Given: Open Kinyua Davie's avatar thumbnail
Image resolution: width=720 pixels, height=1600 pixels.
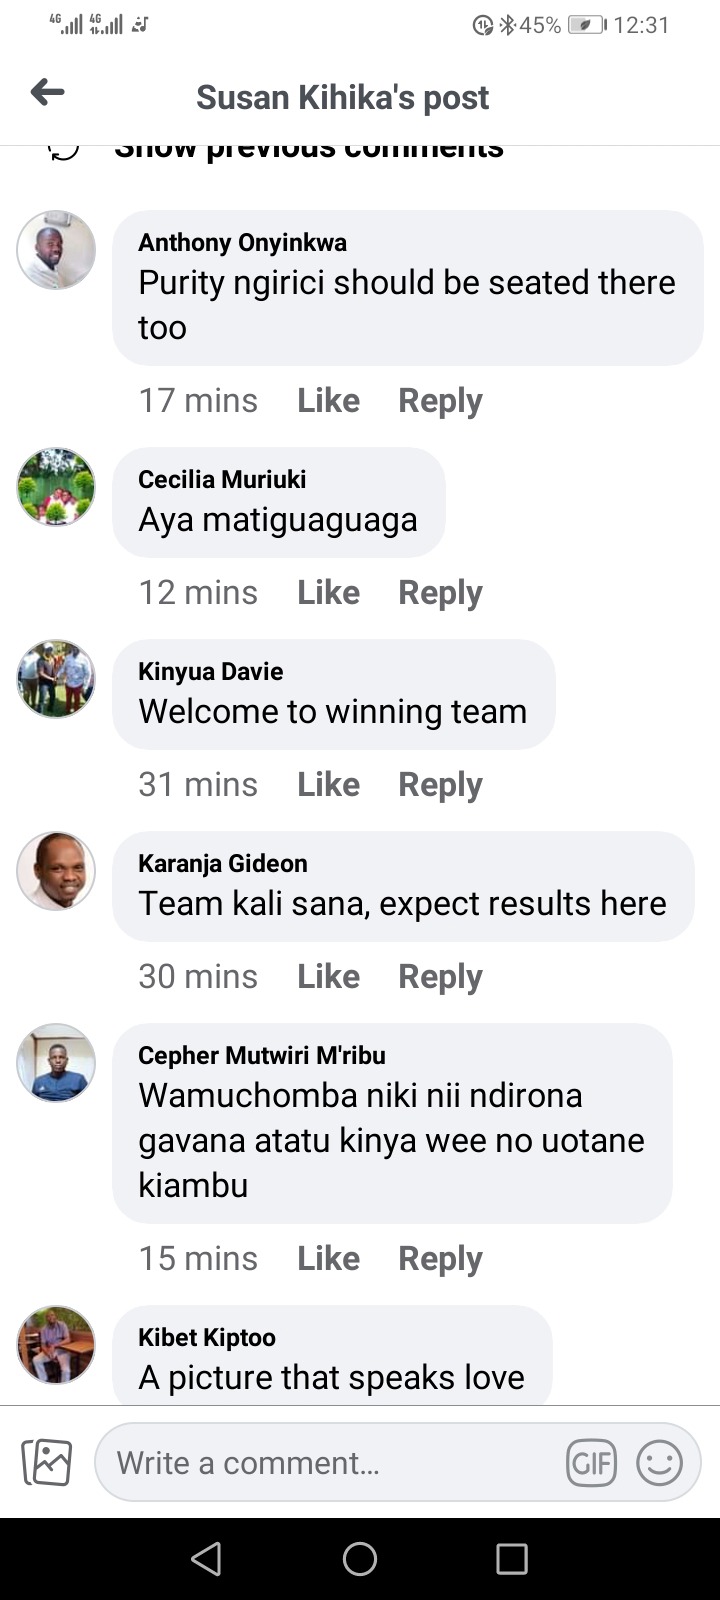Looking at the screenshot, I should click(x=56, y=679).
